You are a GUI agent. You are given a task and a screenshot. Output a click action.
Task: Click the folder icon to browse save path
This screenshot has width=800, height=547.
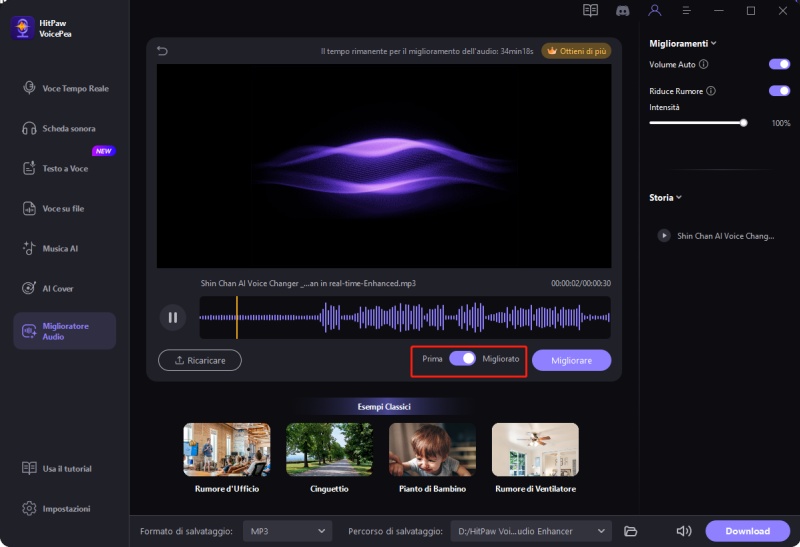pyautogui.click(x=630, y=531)
